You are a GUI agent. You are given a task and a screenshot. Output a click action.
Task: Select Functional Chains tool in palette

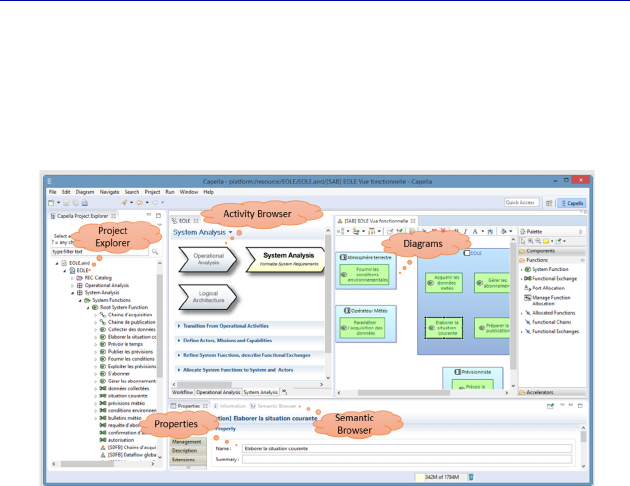click(x=548, y=322)
